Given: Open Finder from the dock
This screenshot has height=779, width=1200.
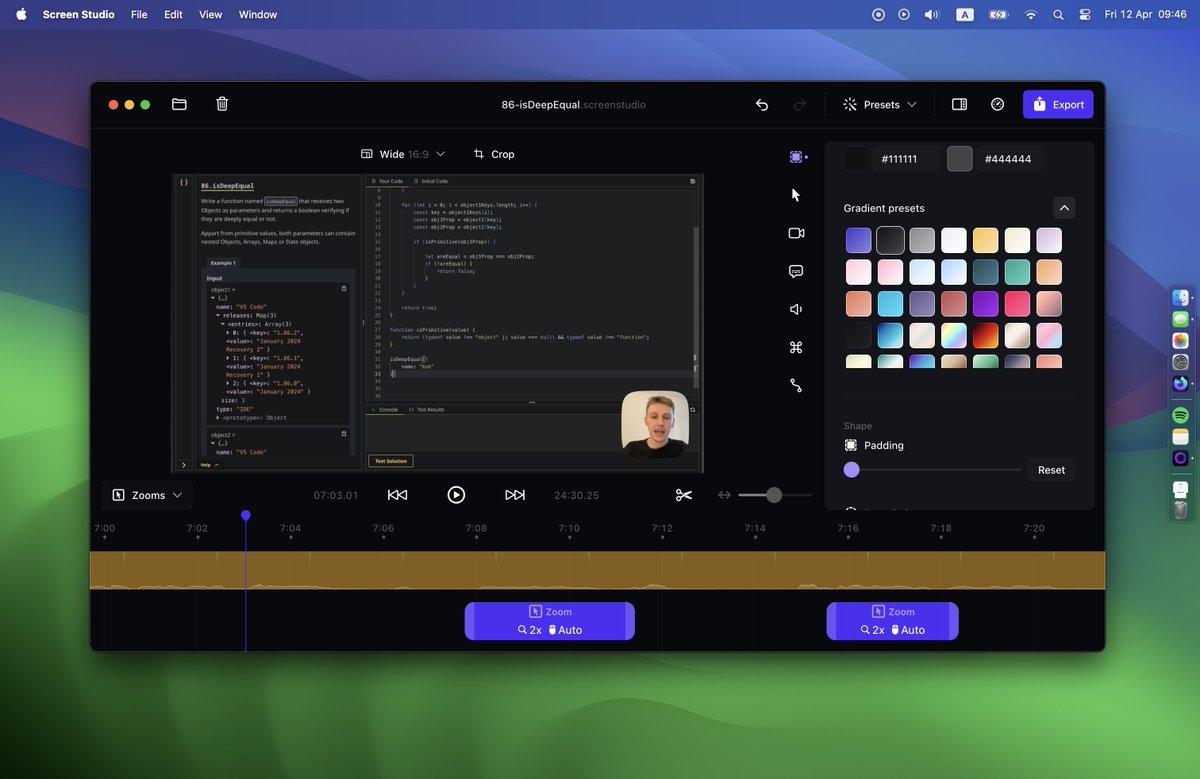Looking at the screenshot, I should tap(1180, 298).
